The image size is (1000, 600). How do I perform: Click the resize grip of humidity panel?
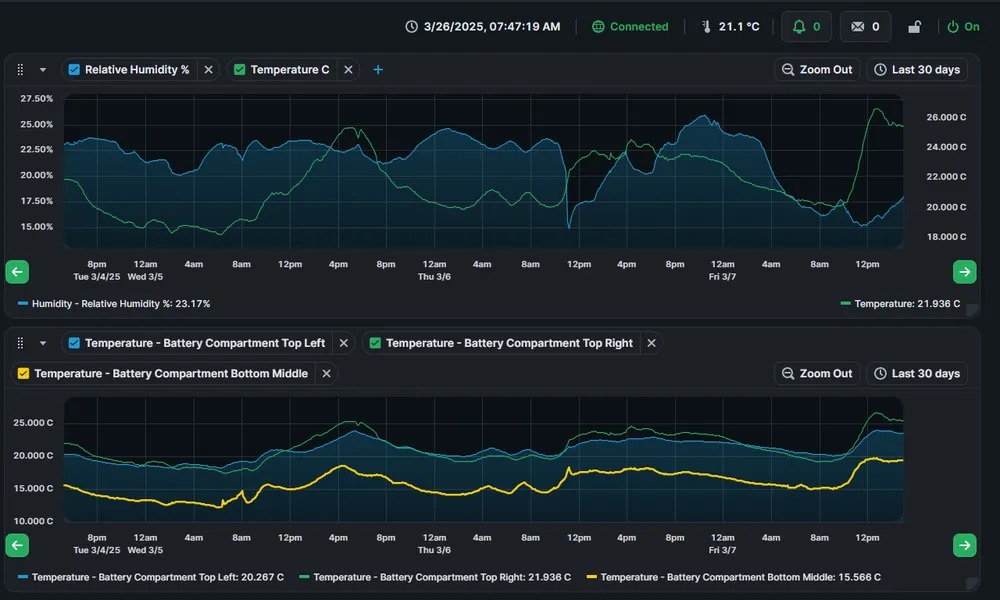(x=972, y=310)
